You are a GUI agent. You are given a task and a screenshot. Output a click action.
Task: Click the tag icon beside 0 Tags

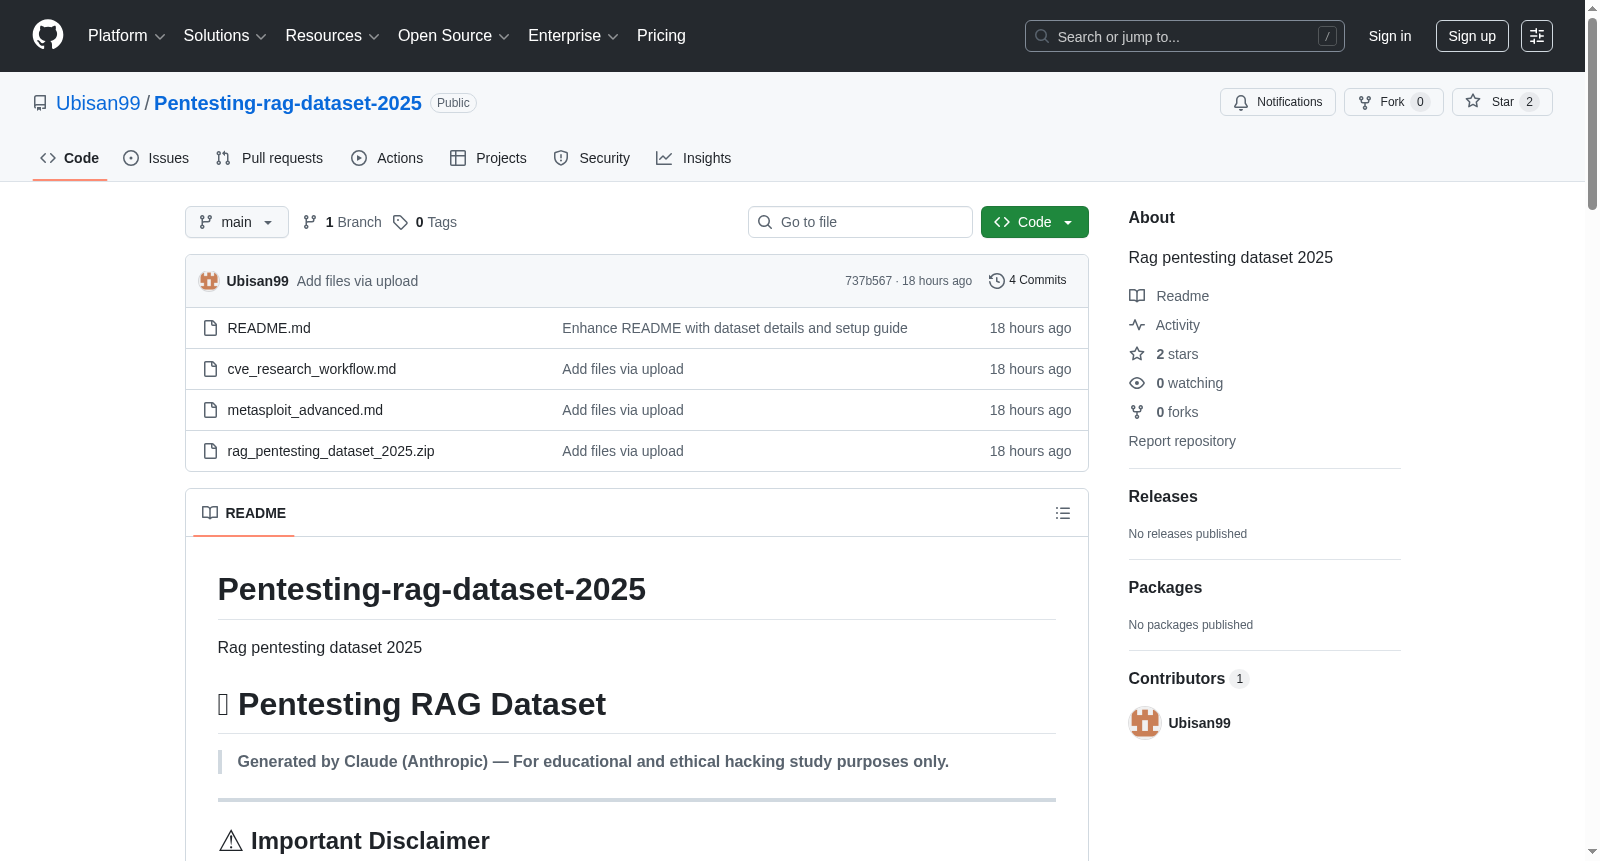click(400, 222)
